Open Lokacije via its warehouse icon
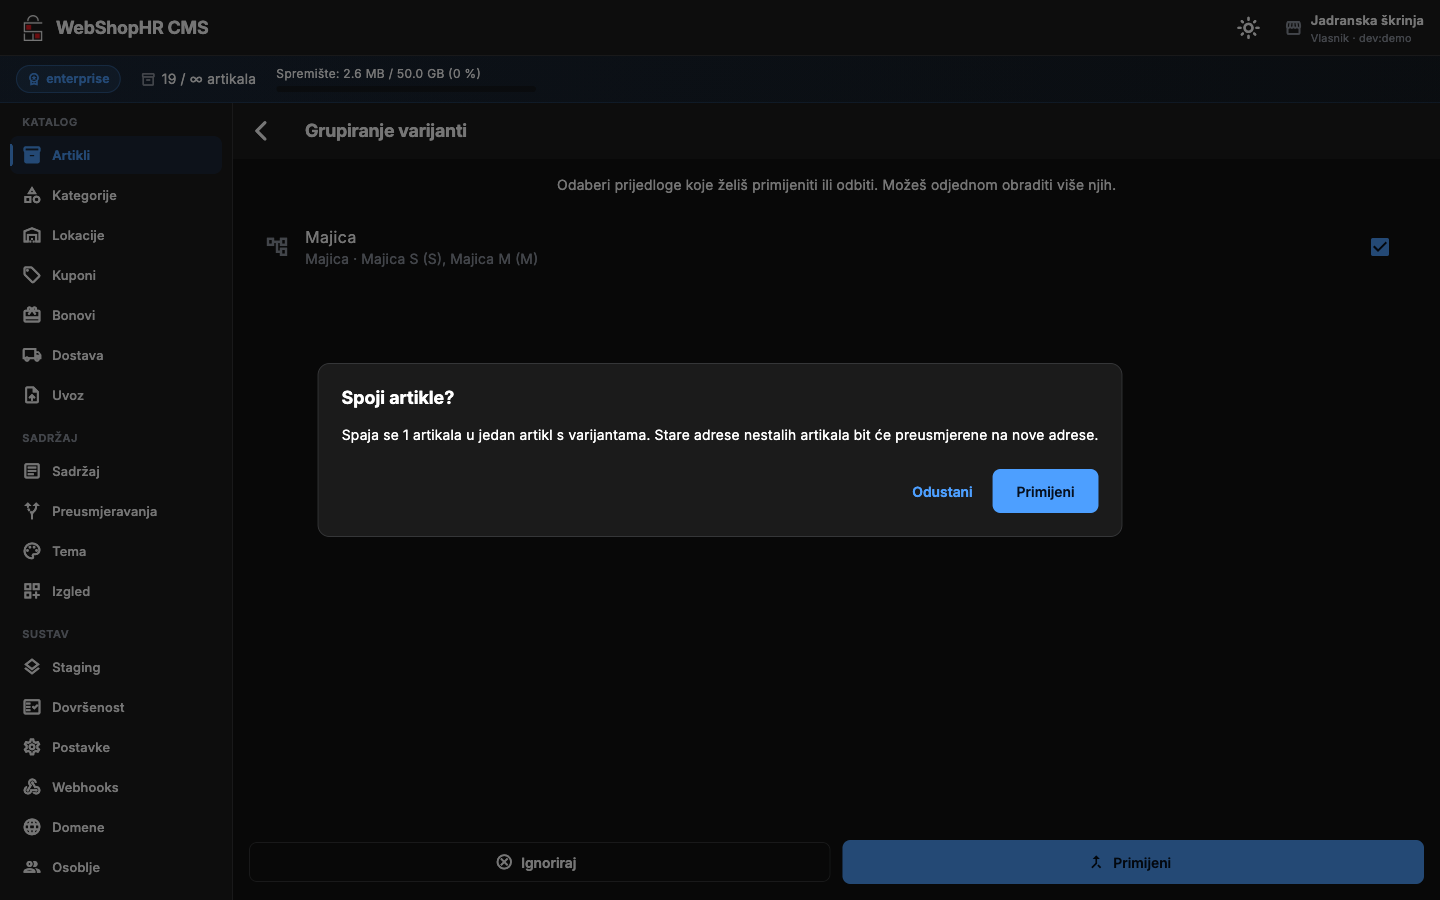This screenshot has height=900, width=1440. pos(32,235)
